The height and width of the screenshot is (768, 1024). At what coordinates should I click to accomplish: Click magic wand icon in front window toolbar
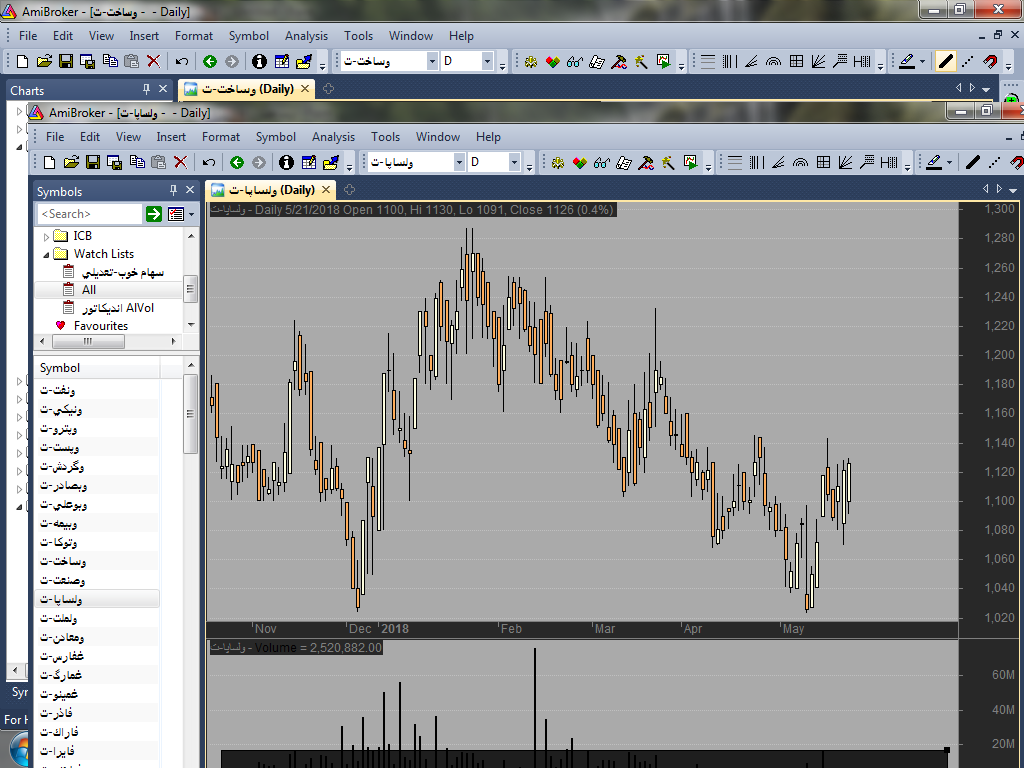click(x=667, y=163)
